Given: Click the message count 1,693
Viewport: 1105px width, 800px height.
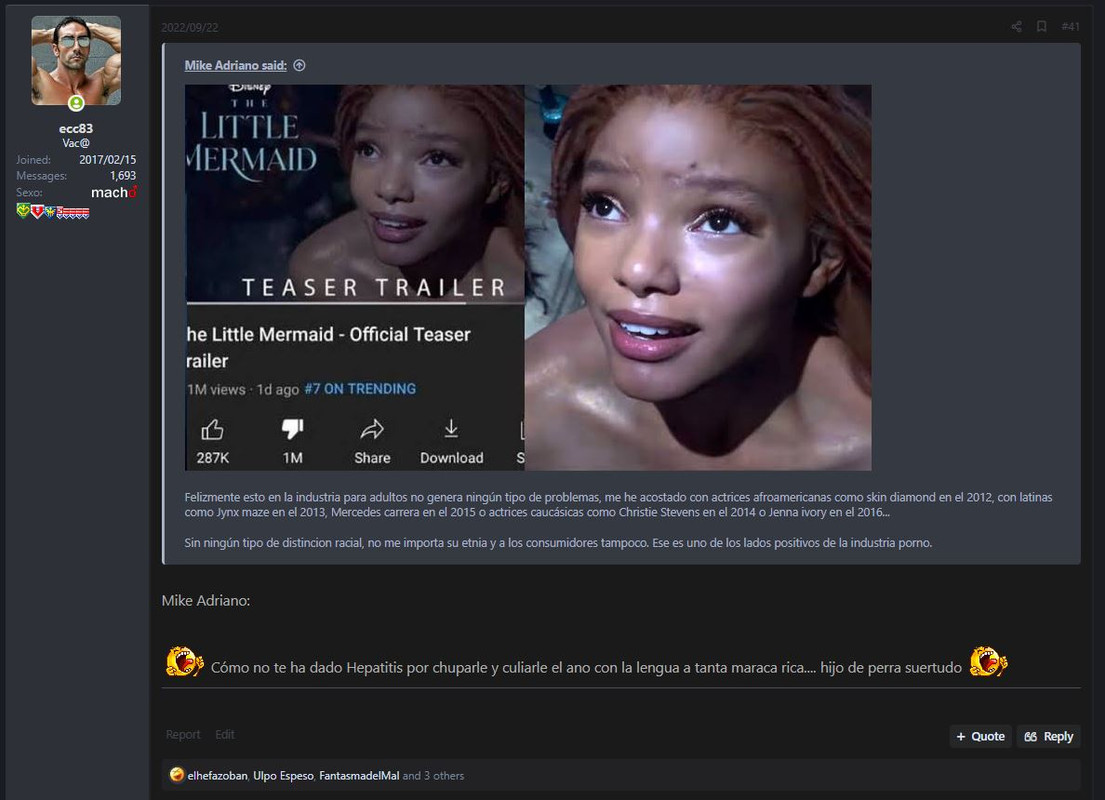Looking at the screenshot, I should [x=123, y=176].
